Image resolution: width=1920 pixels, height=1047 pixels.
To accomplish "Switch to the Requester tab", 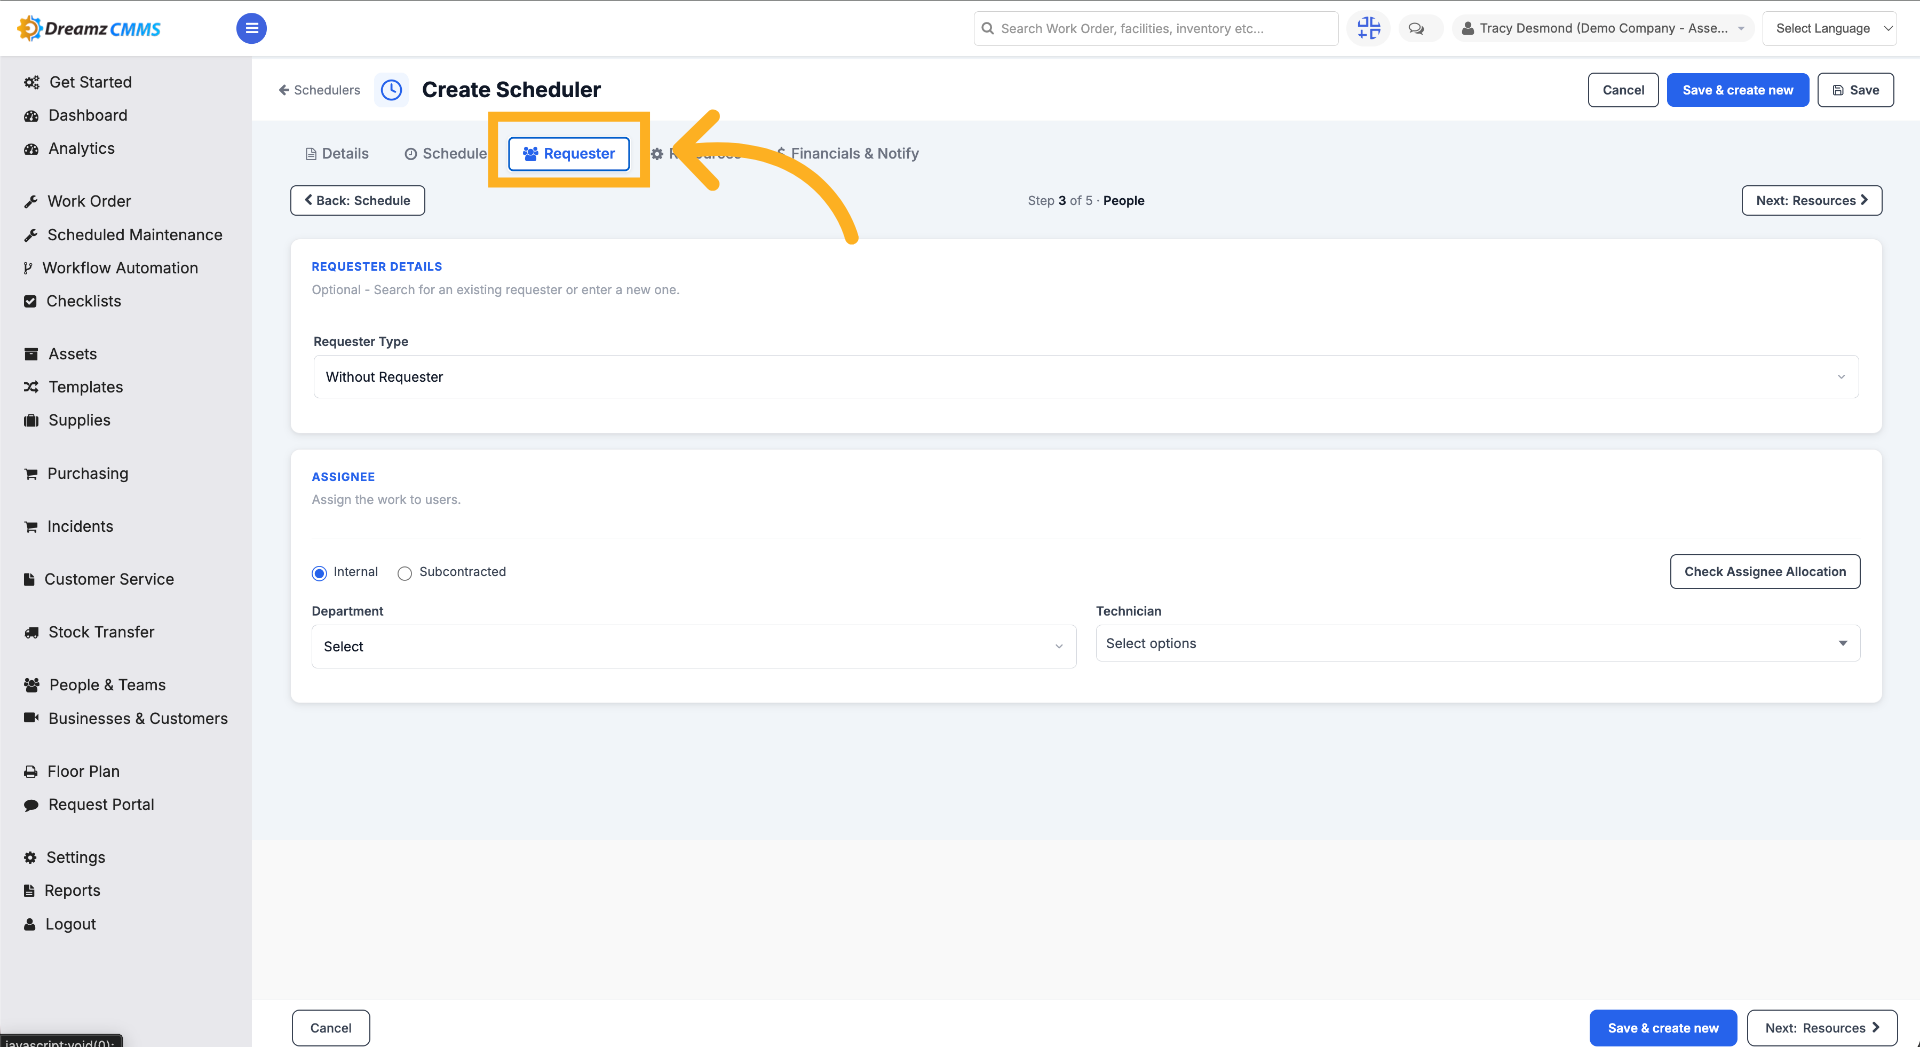I will click(569, 153).
